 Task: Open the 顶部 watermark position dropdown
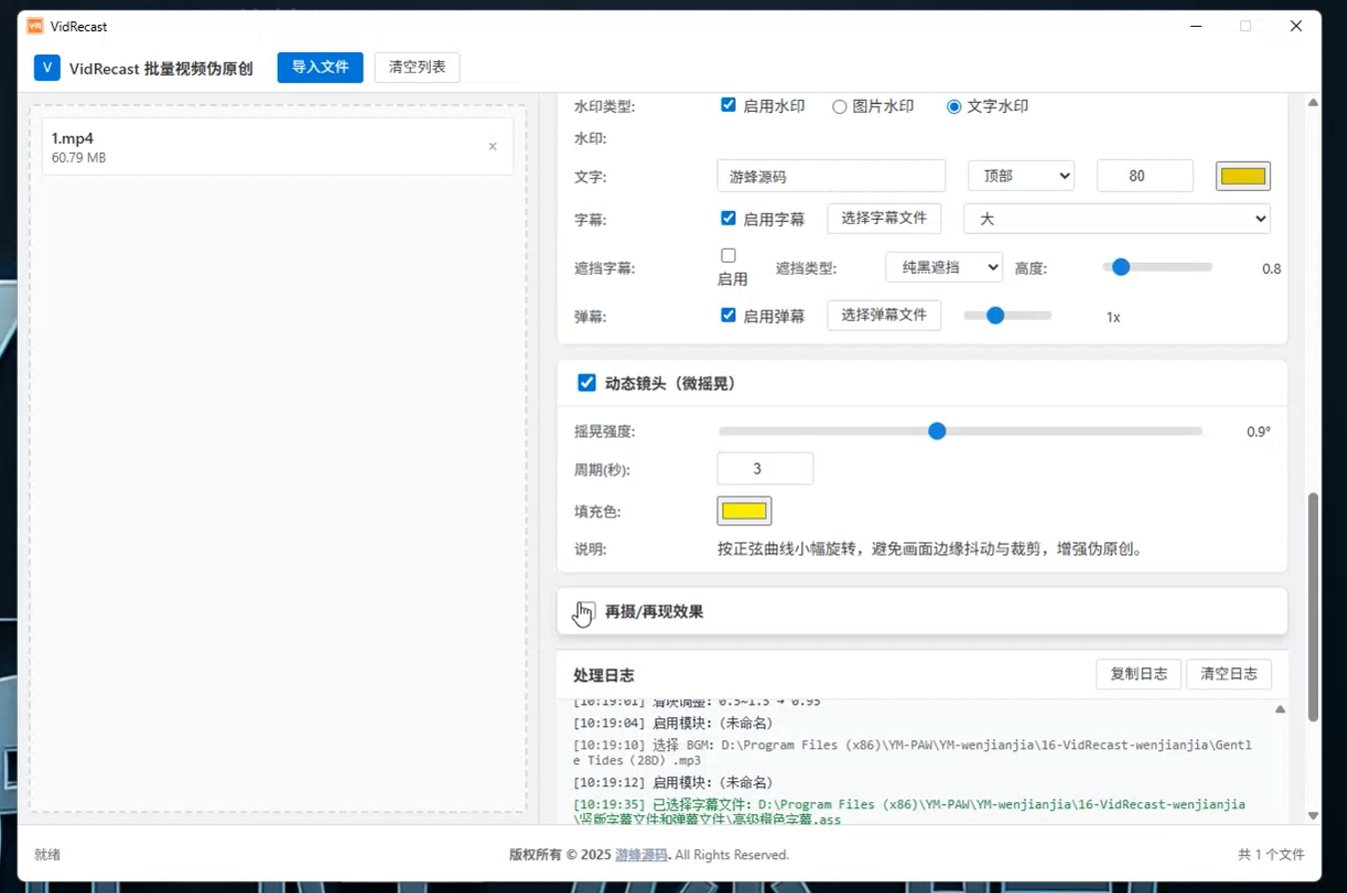[1021, 176]
